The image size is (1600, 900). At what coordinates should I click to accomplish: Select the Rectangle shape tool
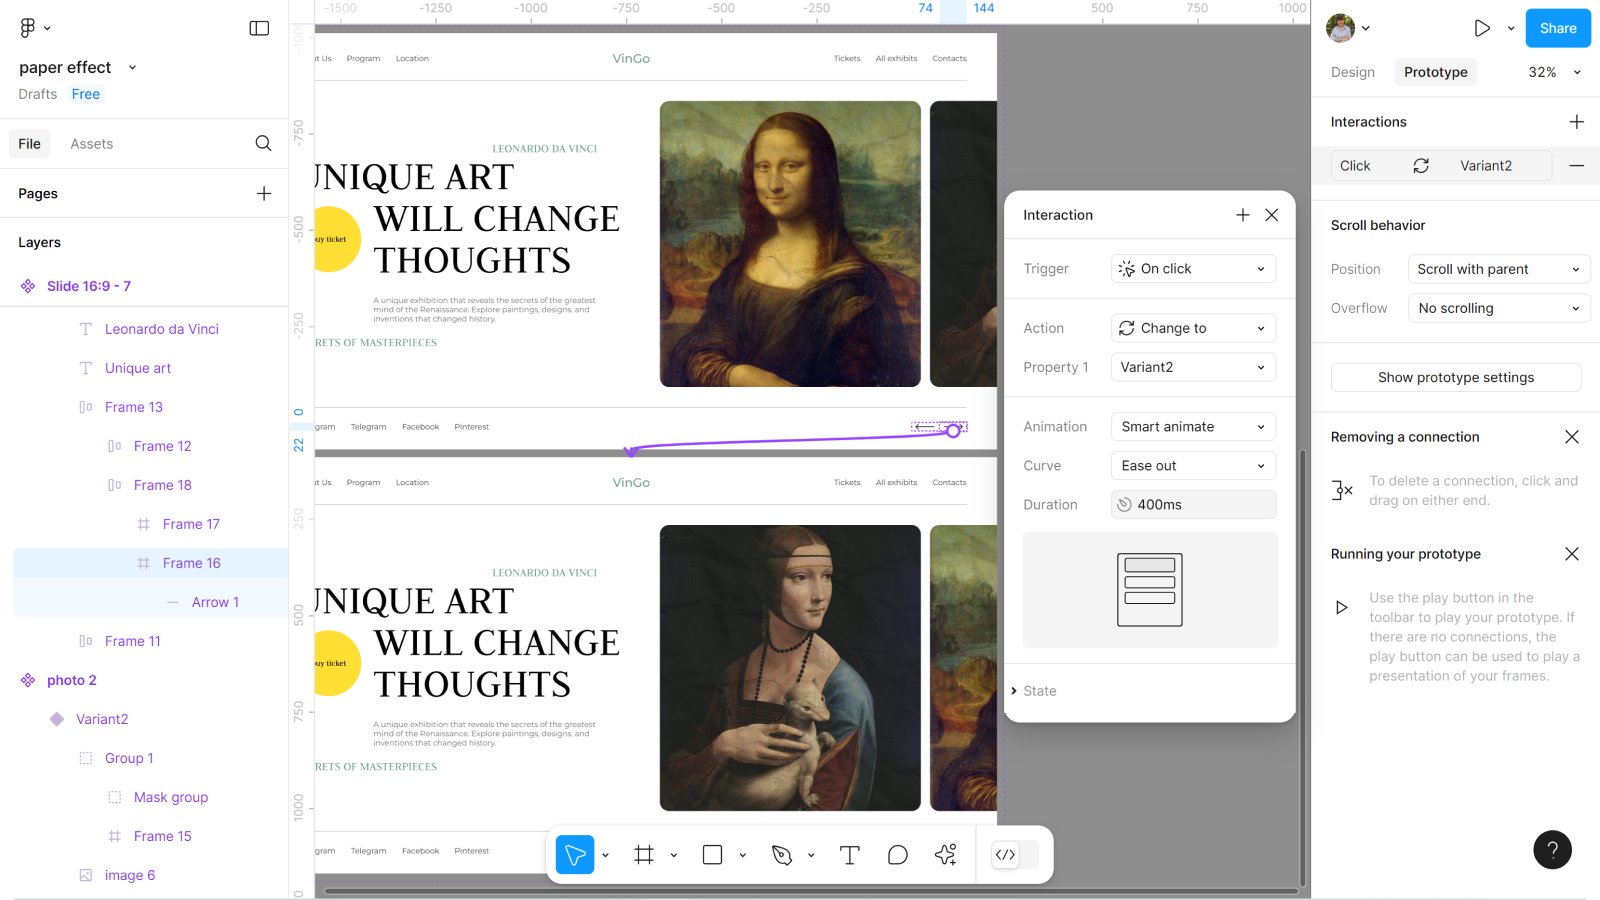pyautogui.click(x=712, y=855)
